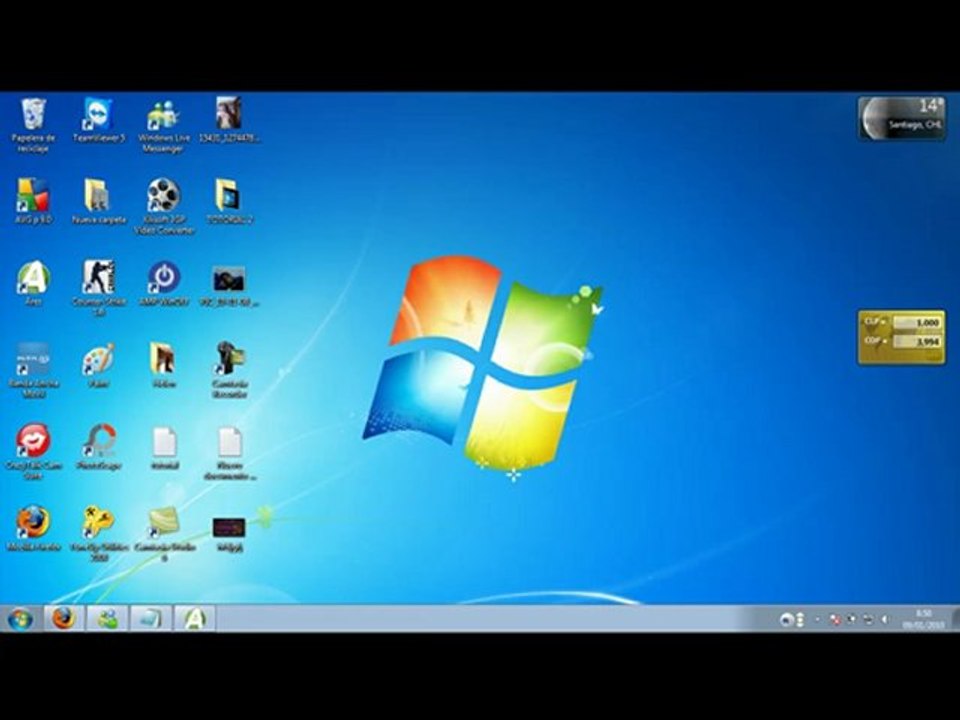Open the first blank document file
960x720 pixels.
point(165,448)
